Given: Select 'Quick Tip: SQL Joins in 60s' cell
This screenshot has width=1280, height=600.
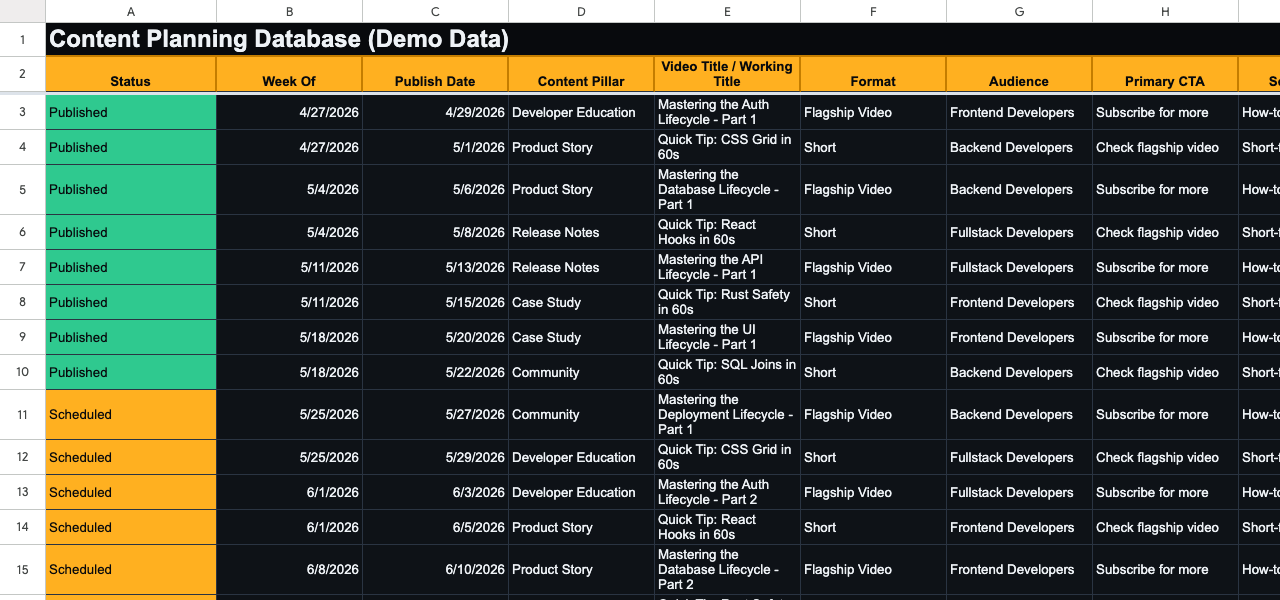Looking at the screenshot, I should pos(727,372).
